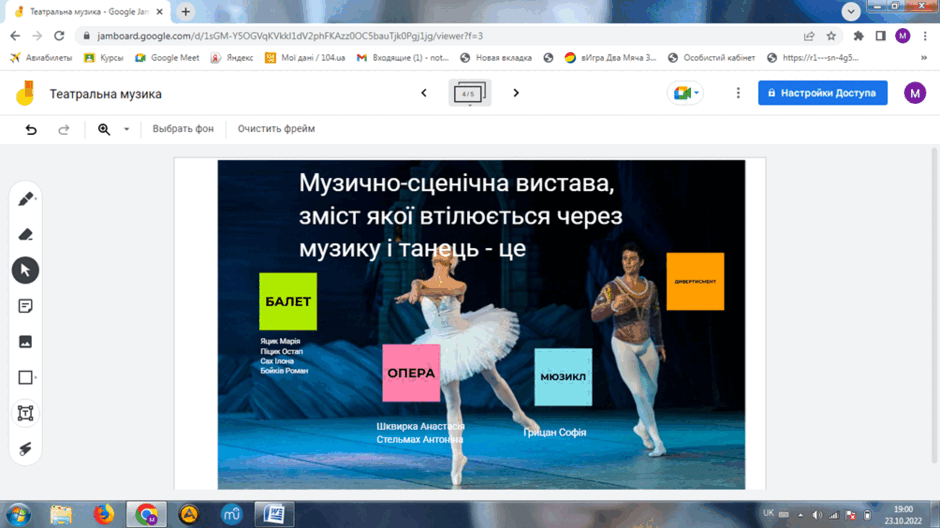Open the Google account avatar

click(915, 93)
